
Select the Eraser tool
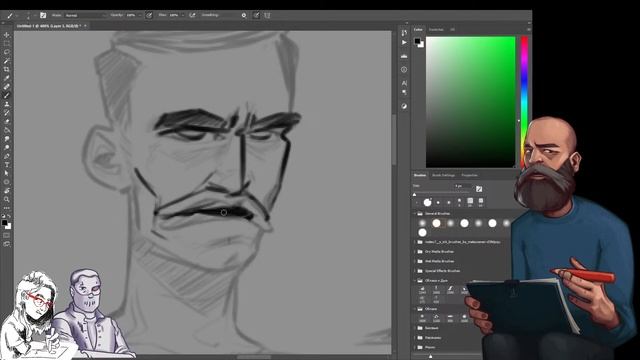point(7,121)
